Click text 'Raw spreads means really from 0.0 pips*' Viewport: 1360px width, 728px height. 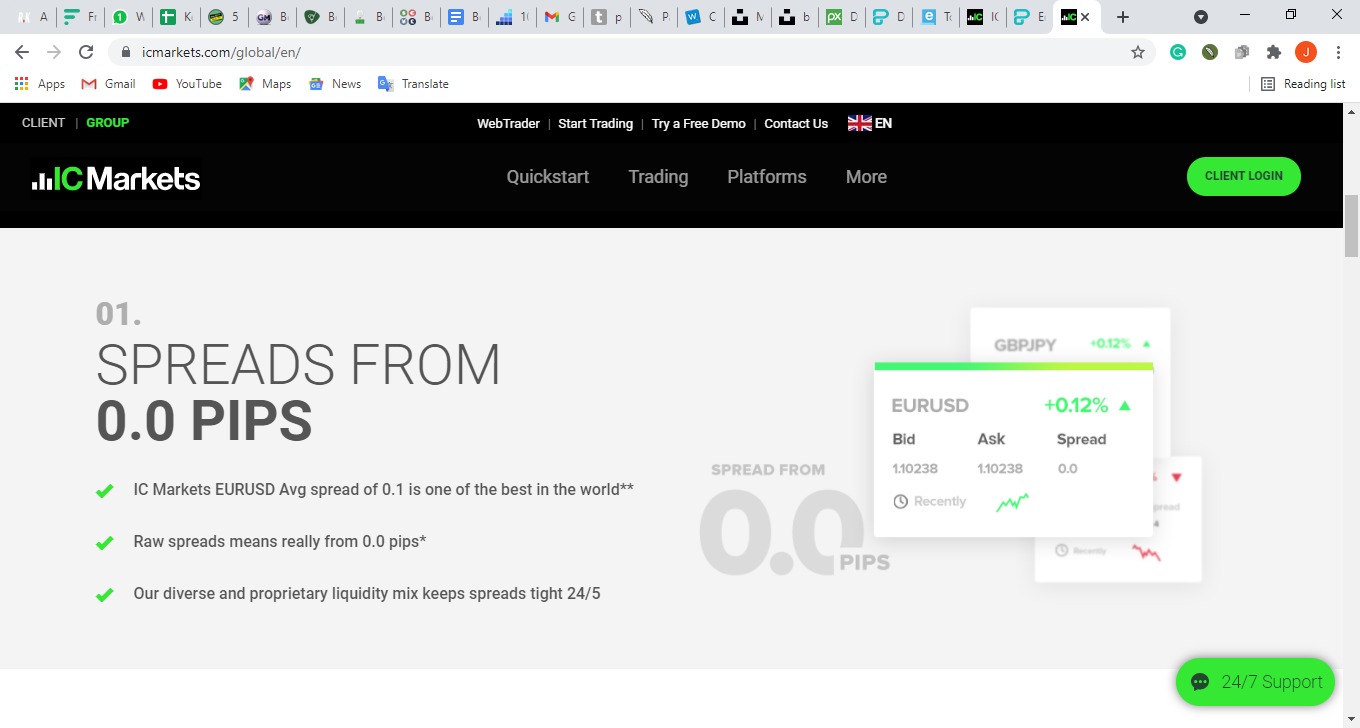click(x=280, y=541)
